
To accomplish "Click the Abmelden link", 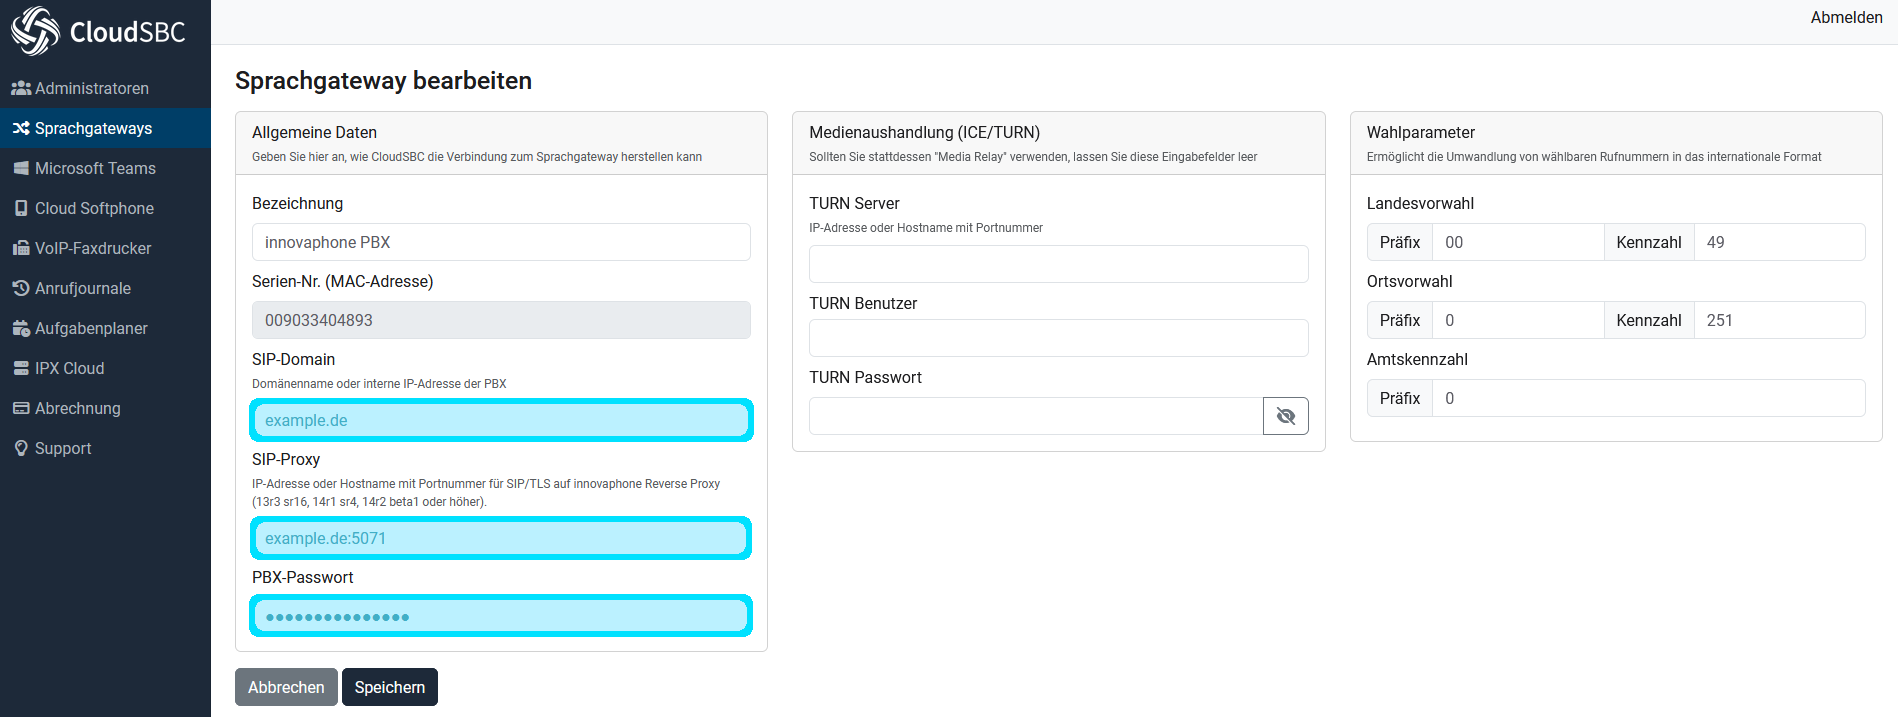I will tap(1846, 17).
